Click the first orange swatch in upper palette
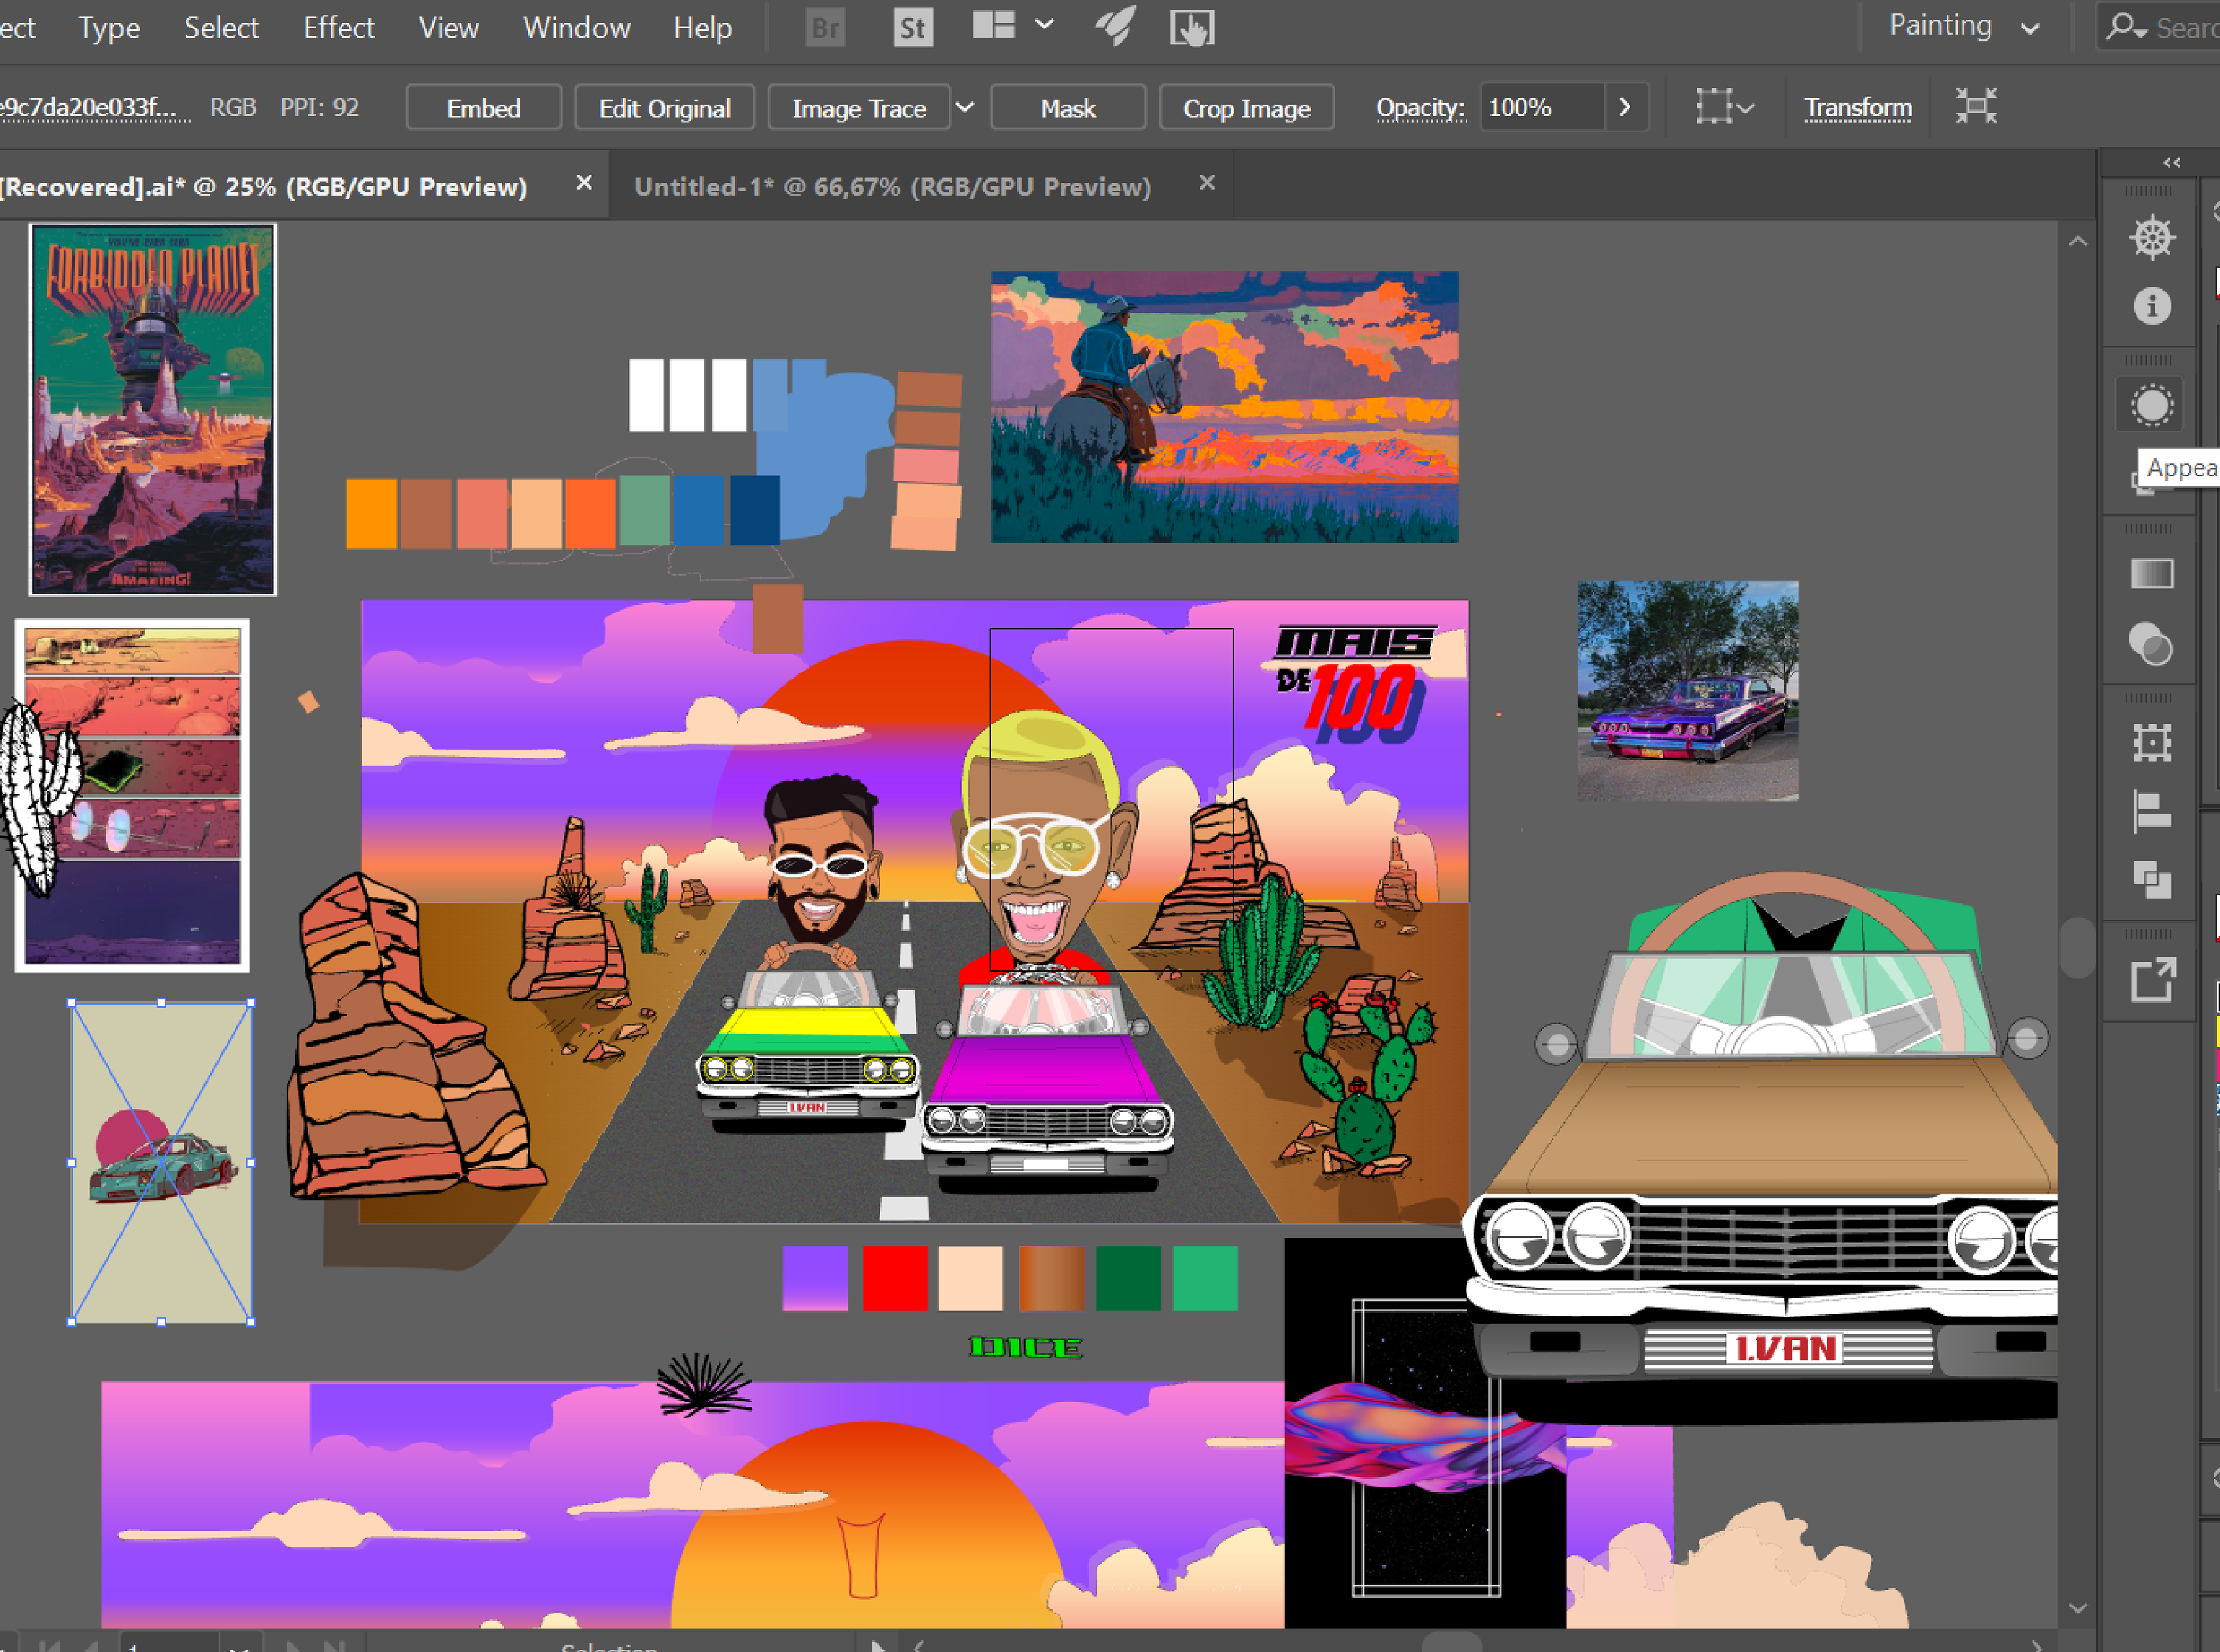This screenshot has width=2220, height=1652. (371, 514)
